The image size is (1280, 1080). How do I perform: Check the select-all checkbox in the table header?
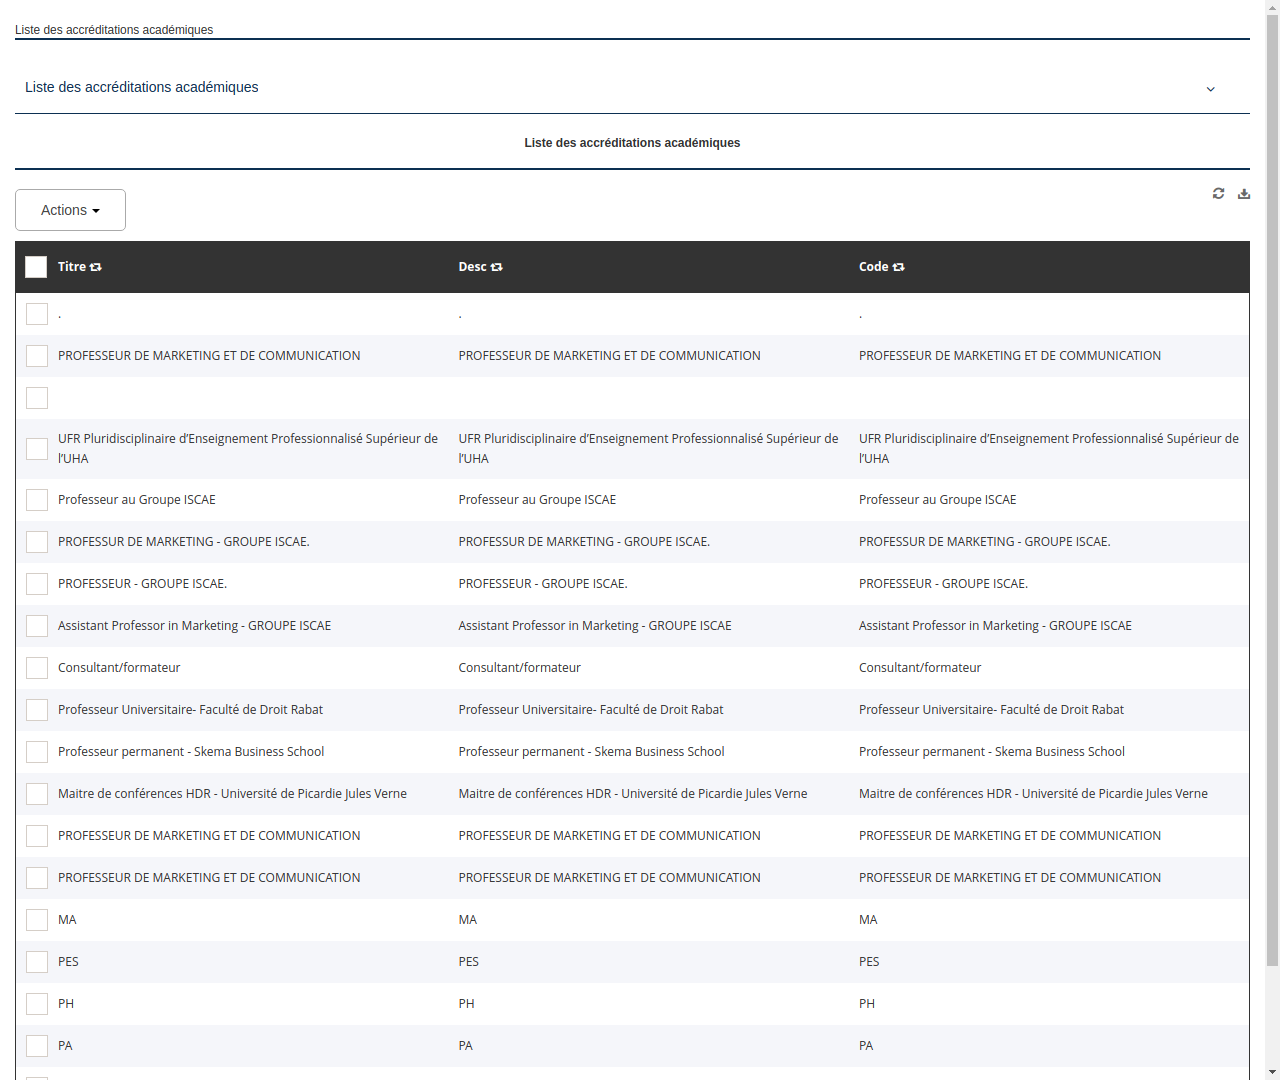pyautogui.click(x=36, y=266)
